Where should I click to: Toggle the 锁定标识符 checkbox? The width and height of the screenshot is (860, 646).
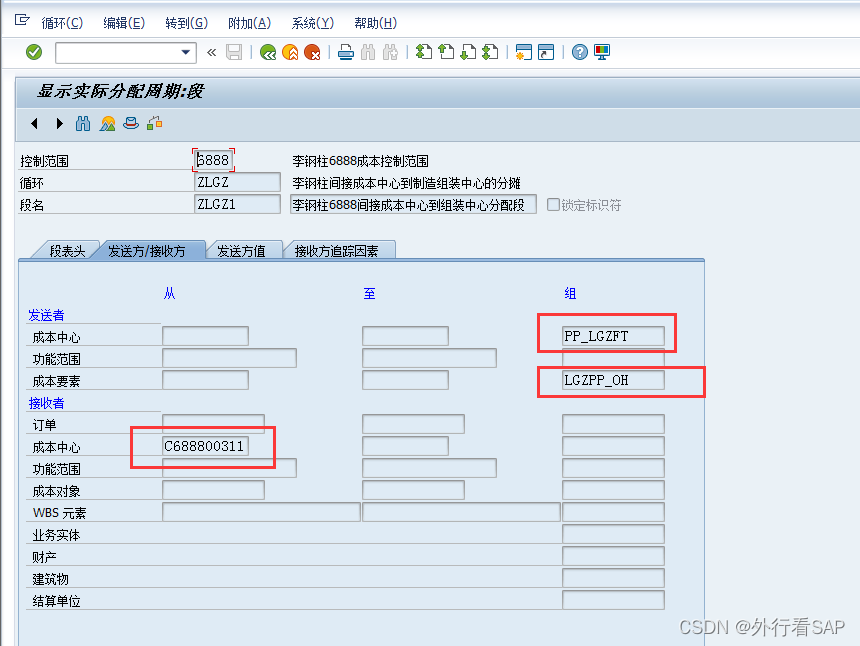click(x=553, y=205)
